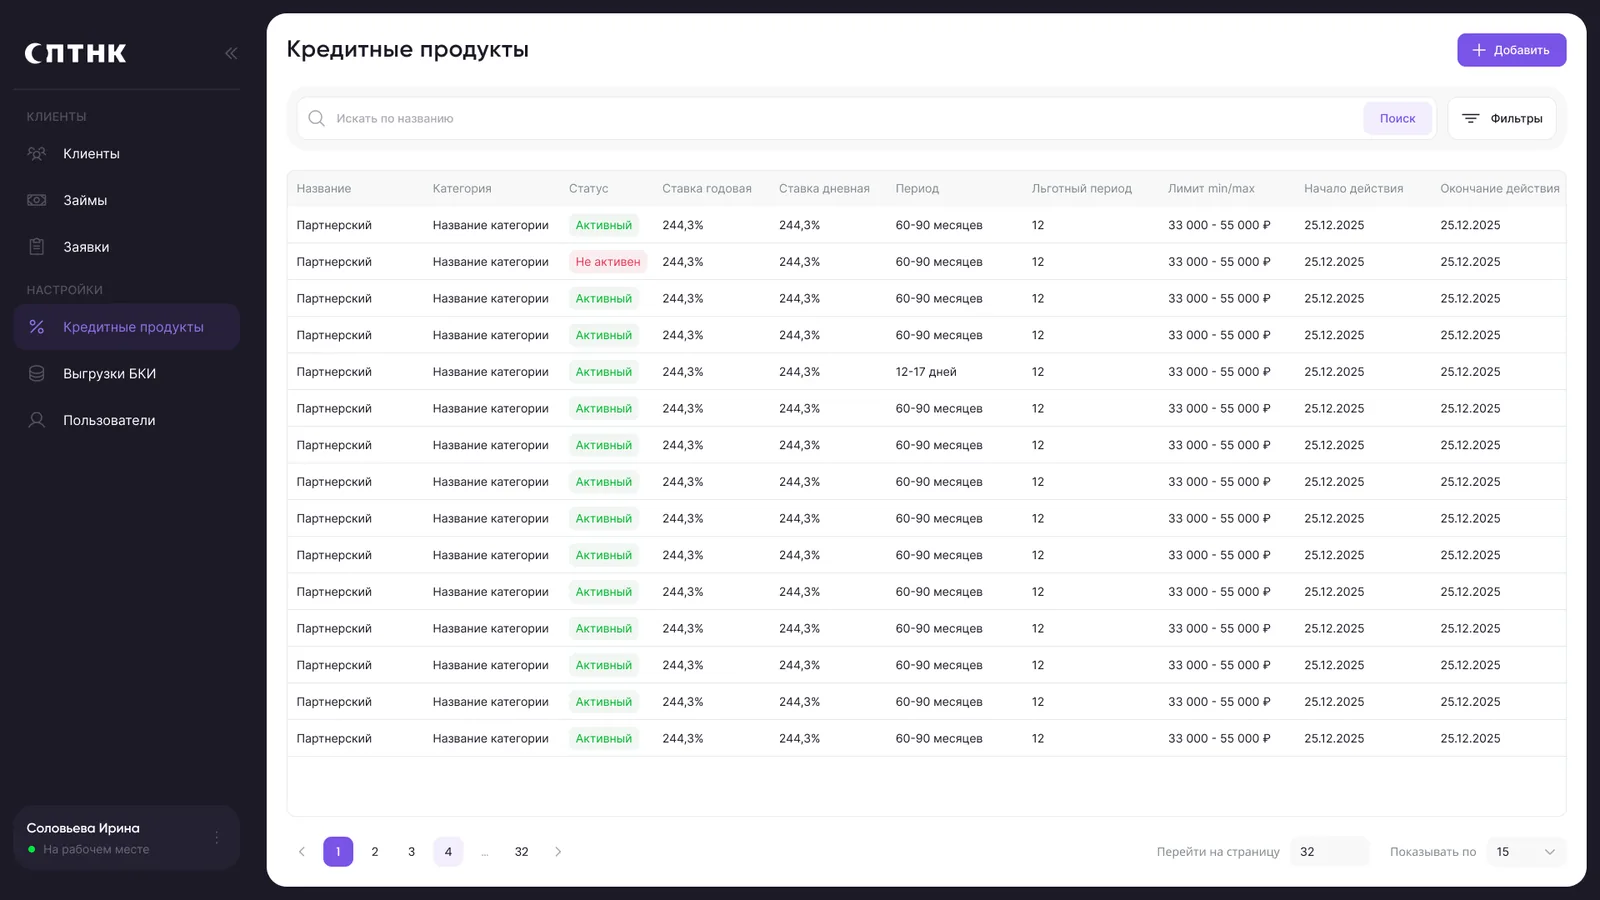Open the user menu three-dots icon
The height and width of the screenshot is (900, 1600).
coord(217,838)
